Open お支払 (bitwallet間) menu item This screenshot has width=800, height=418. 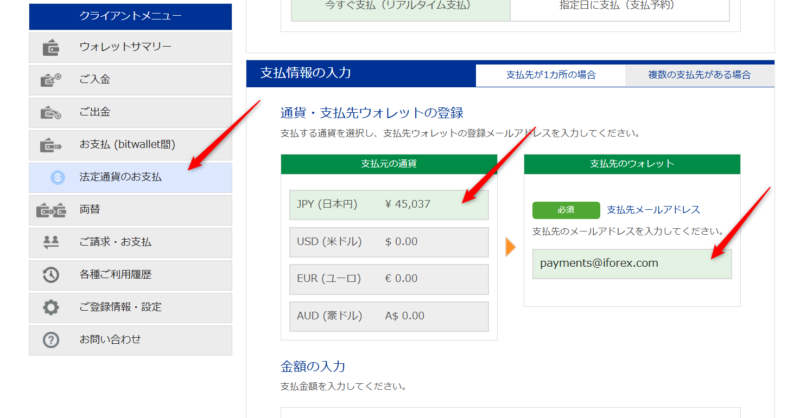pos(131,145)
